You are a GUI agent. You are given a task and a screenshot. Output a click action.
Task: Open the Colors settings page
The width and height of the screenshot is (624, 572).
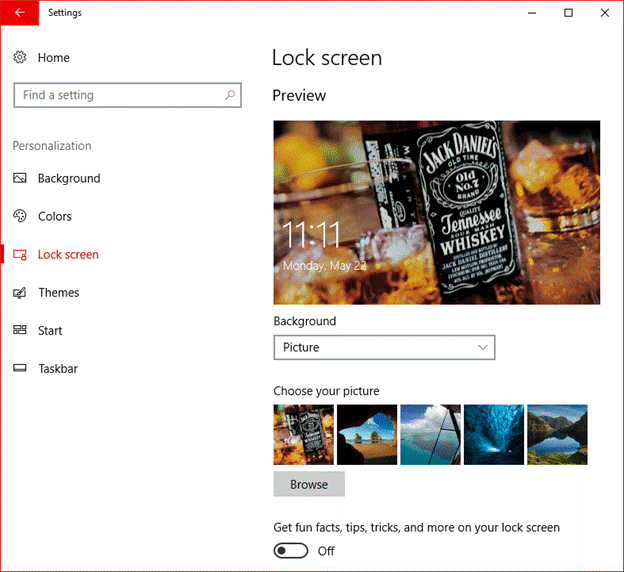click(x=55, y=216)
